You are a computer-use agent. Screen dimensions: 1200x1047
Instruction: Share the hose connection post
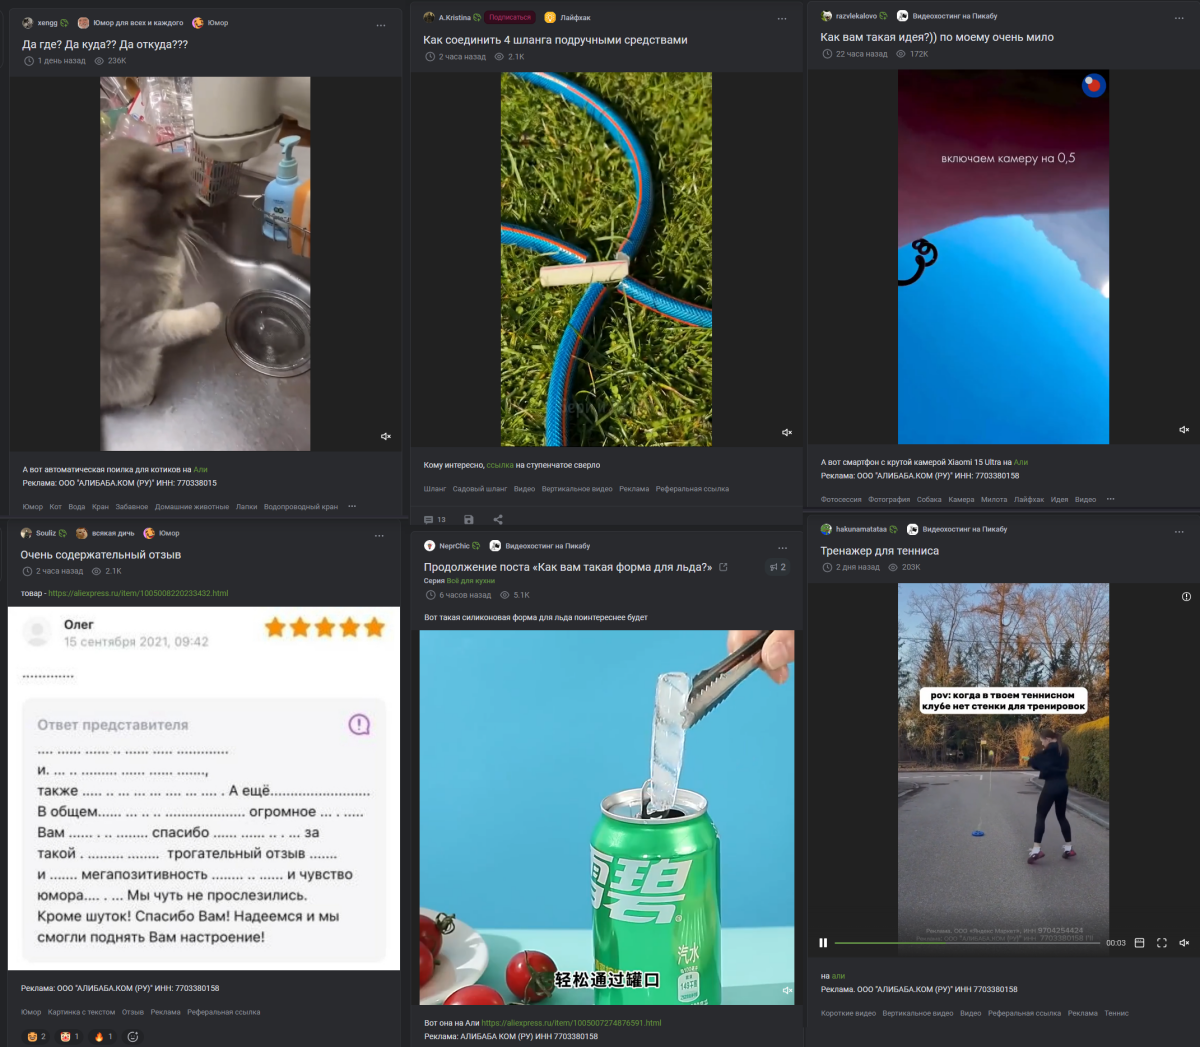[497, 519]
